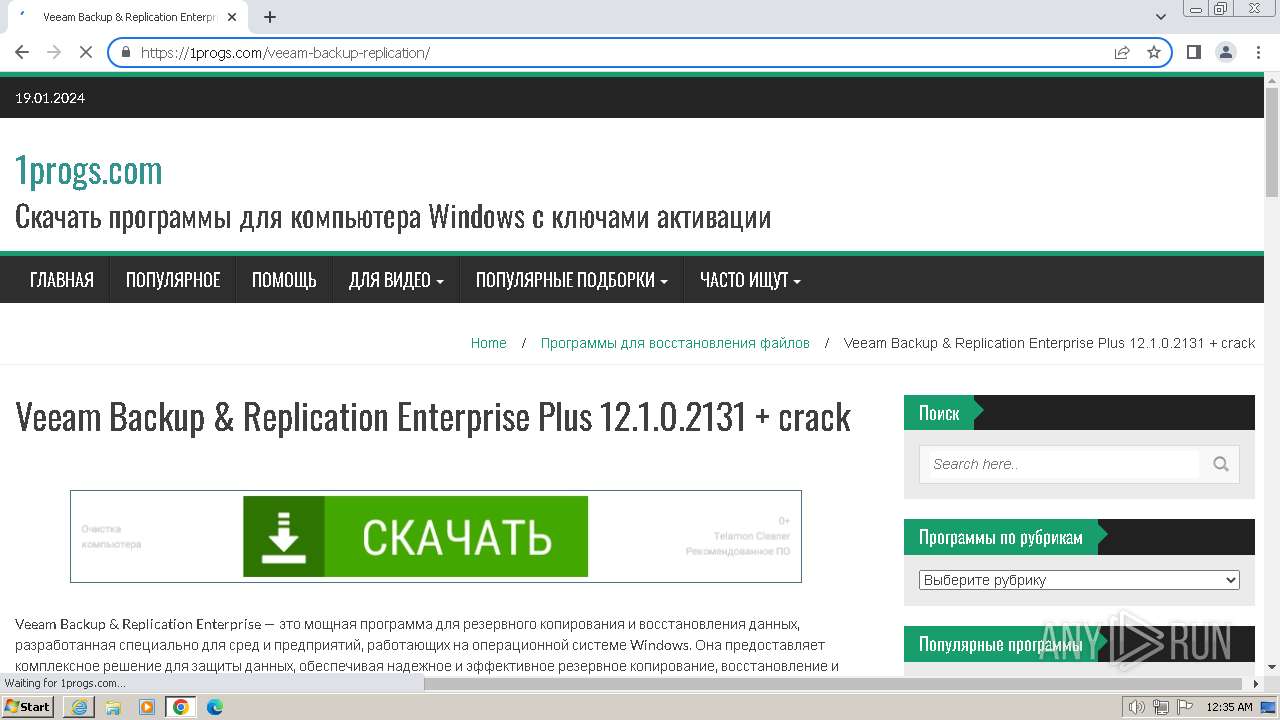Image resolution: width=1280 pixels, height=720 pixels.
Task: Open the Windows Start menu
Action: click(28, 707)
